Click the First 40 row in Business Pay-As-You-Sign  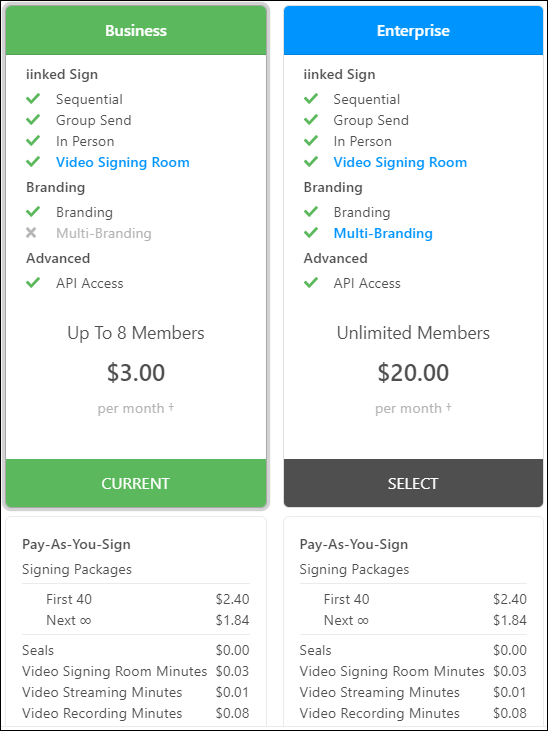pyautogui.click(x=136, y=599)
